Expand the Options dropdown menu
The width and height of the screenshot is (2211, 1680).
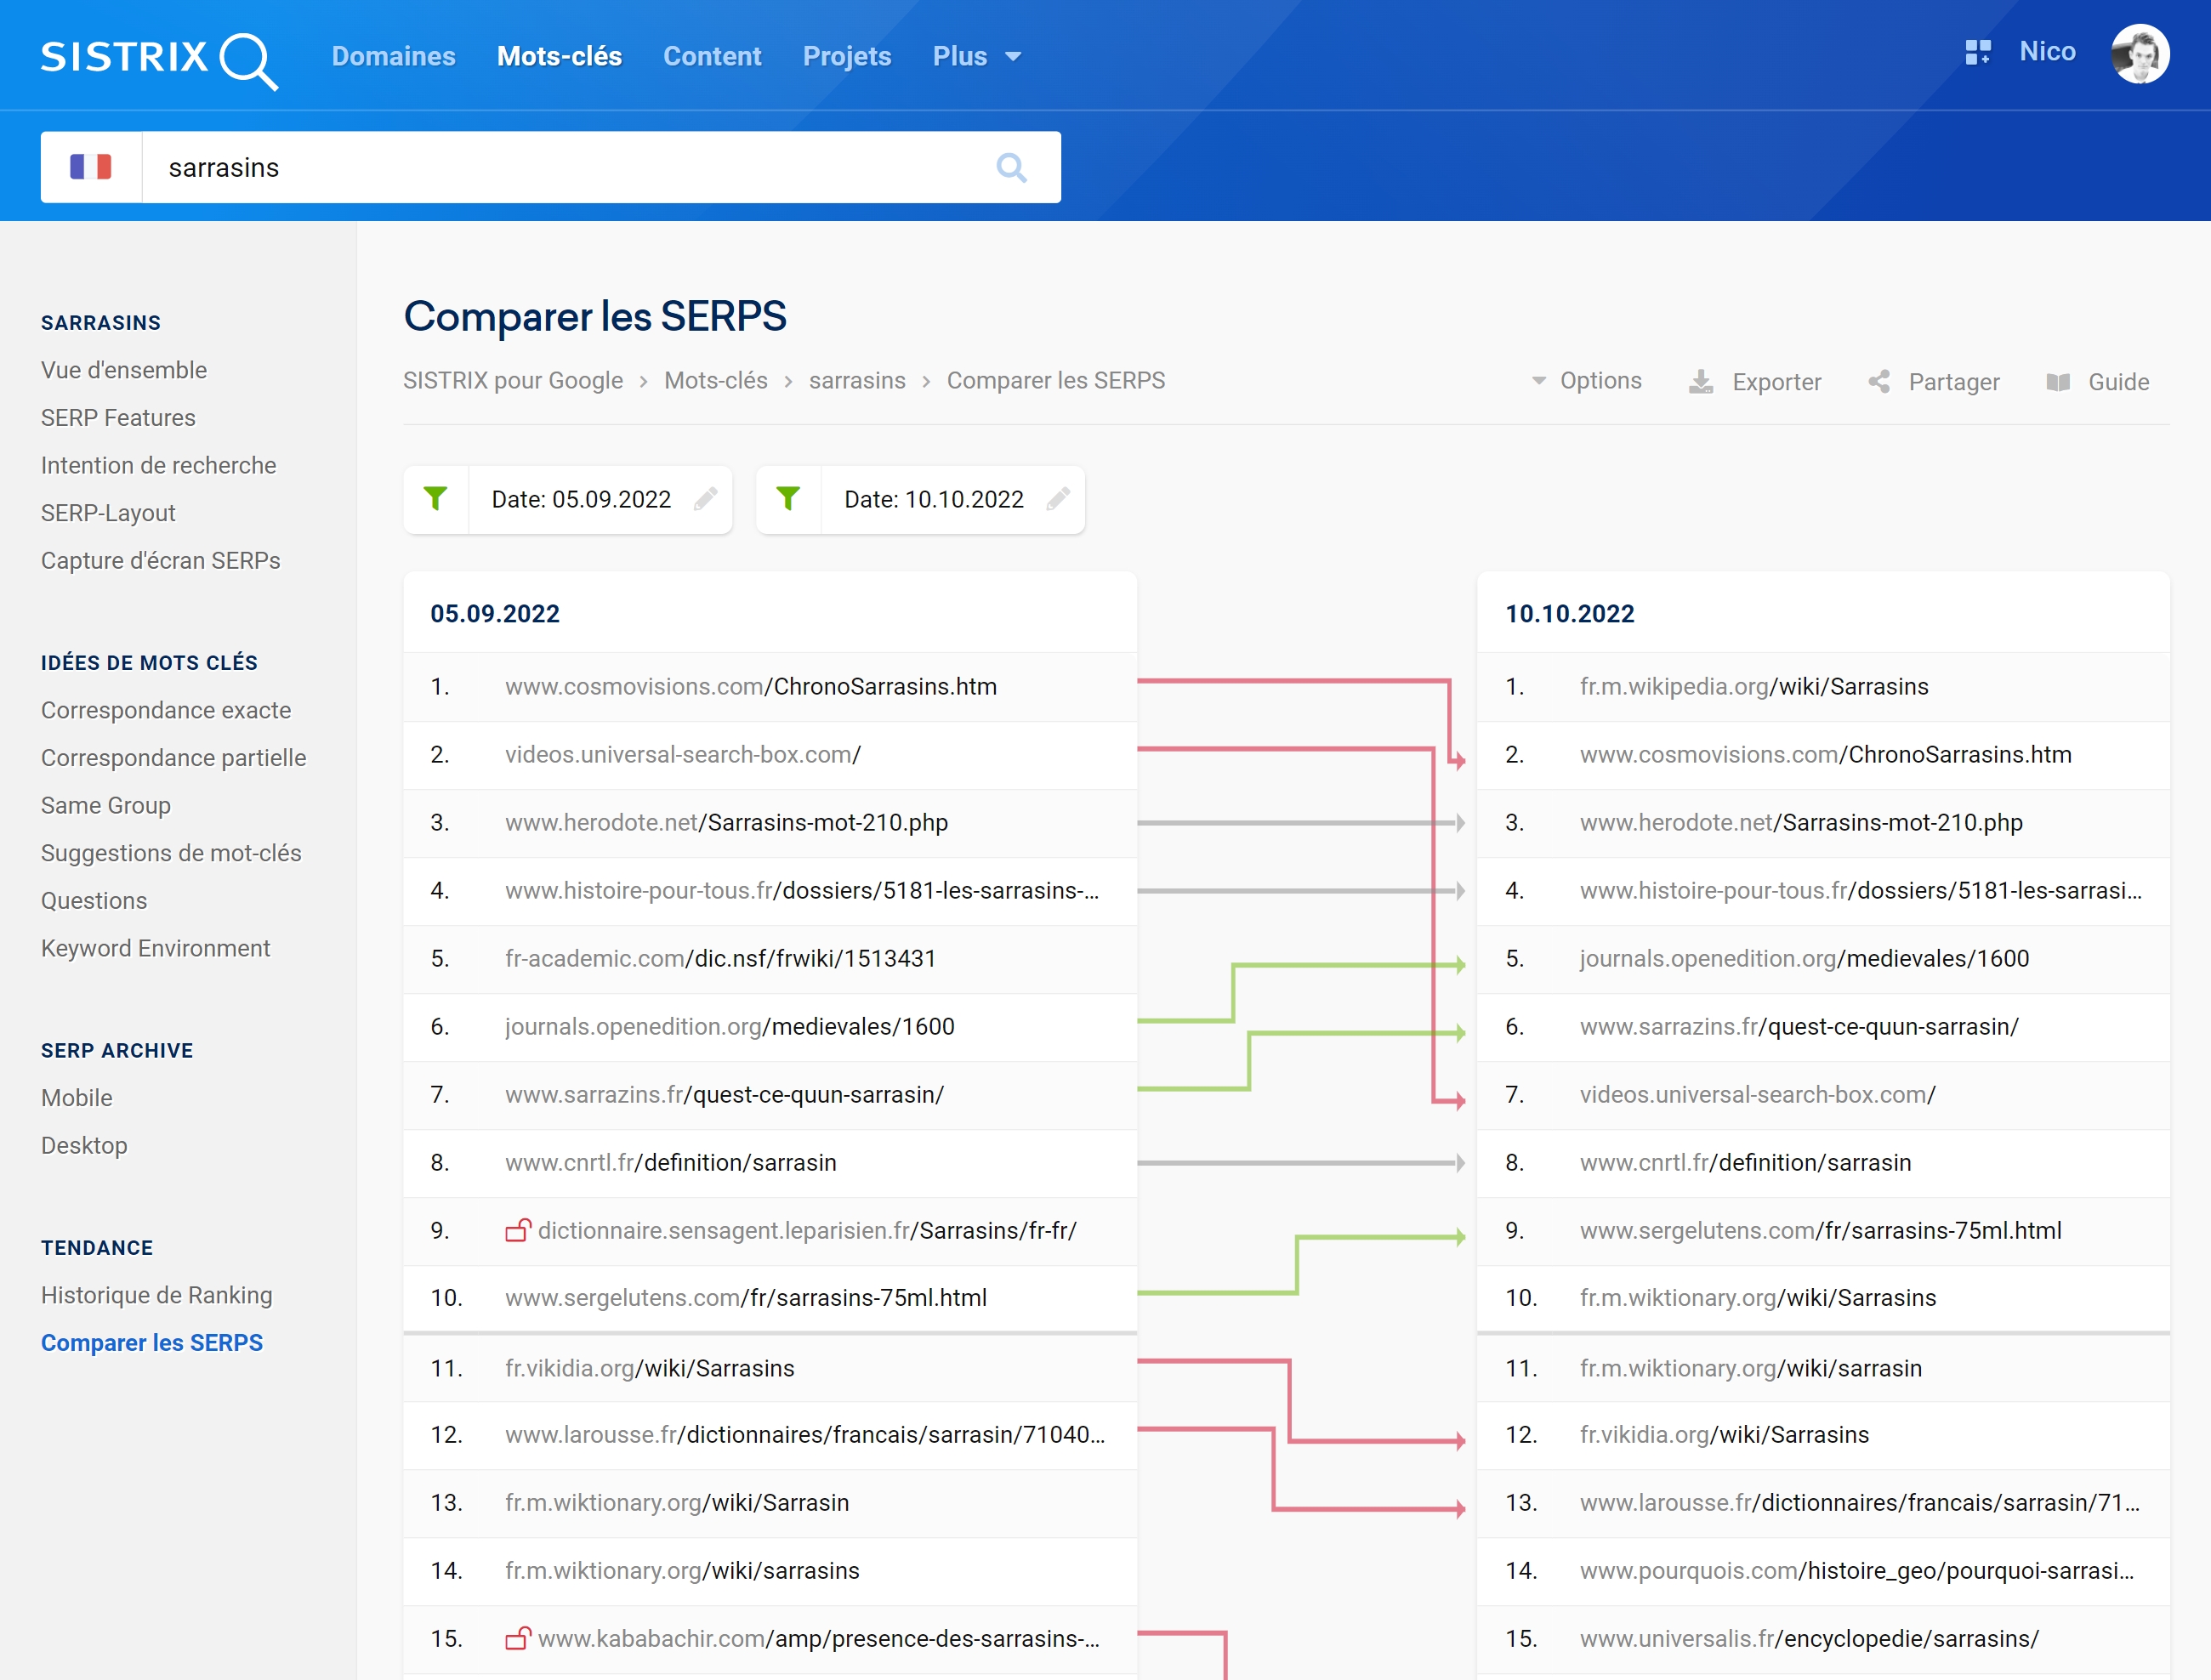1584,379
